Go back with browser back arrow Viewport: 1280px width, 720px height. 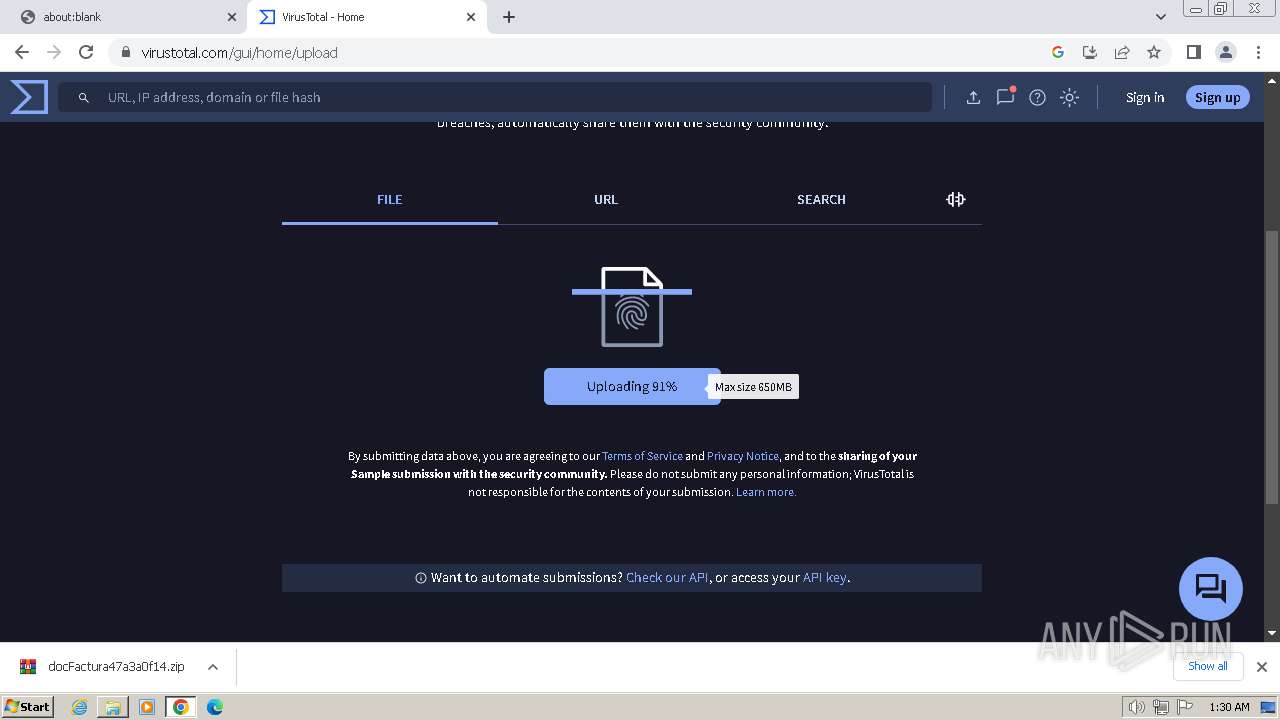pyautogui.click(x=22, y=52)
